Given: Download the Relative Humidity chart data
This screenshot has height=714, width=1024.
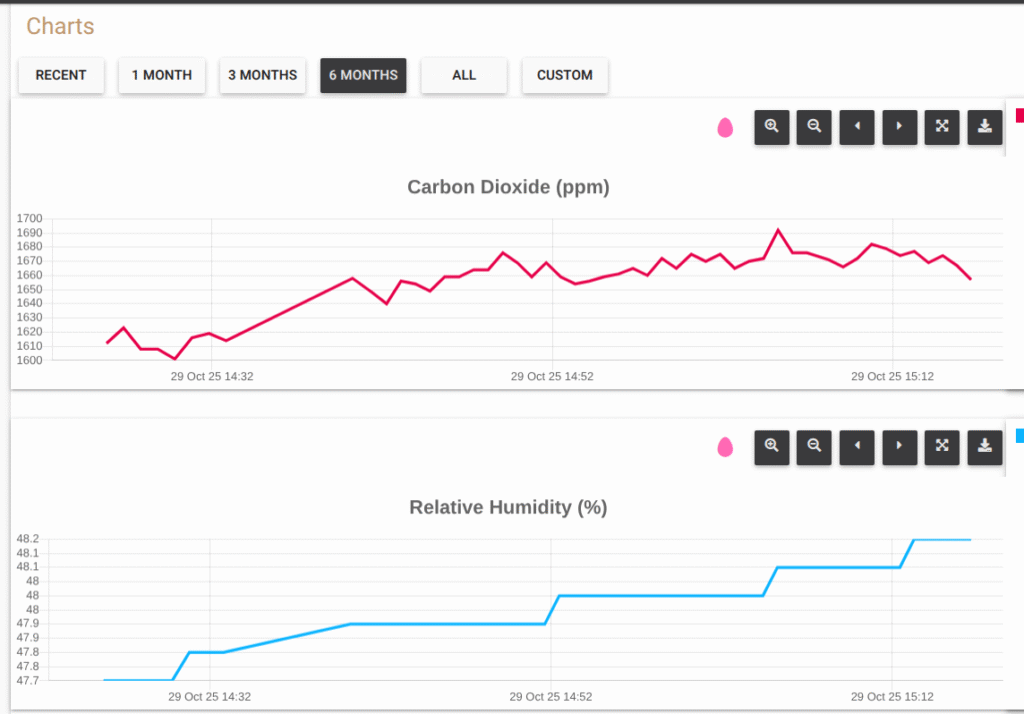Looking at the screenshot, I should click(985, 447).
